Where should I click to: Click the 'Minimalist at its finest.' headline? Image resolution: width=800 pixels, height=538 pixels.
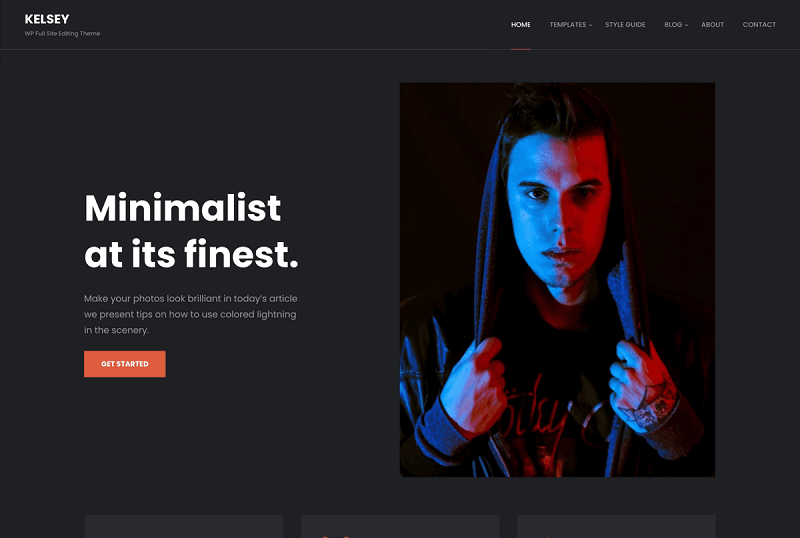pyautogui.click(x=191, y=231)
